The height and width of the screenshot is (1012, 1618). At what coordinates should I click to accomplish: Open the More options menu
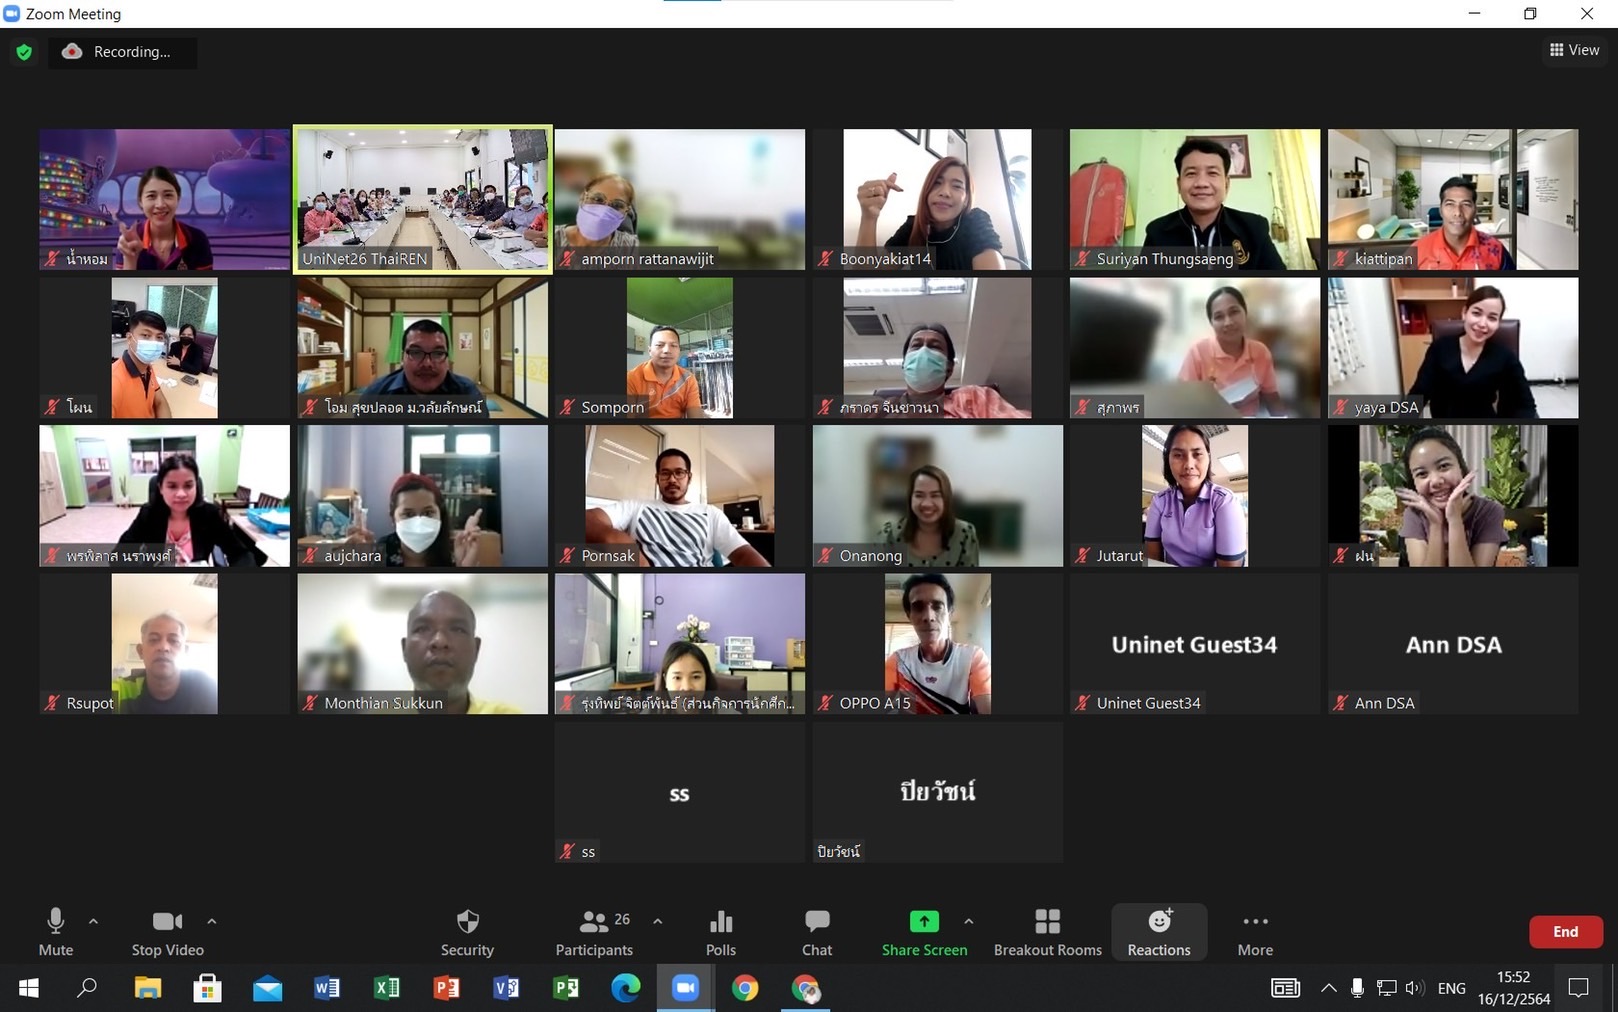pyautogui.click(x=1255, y=932)
